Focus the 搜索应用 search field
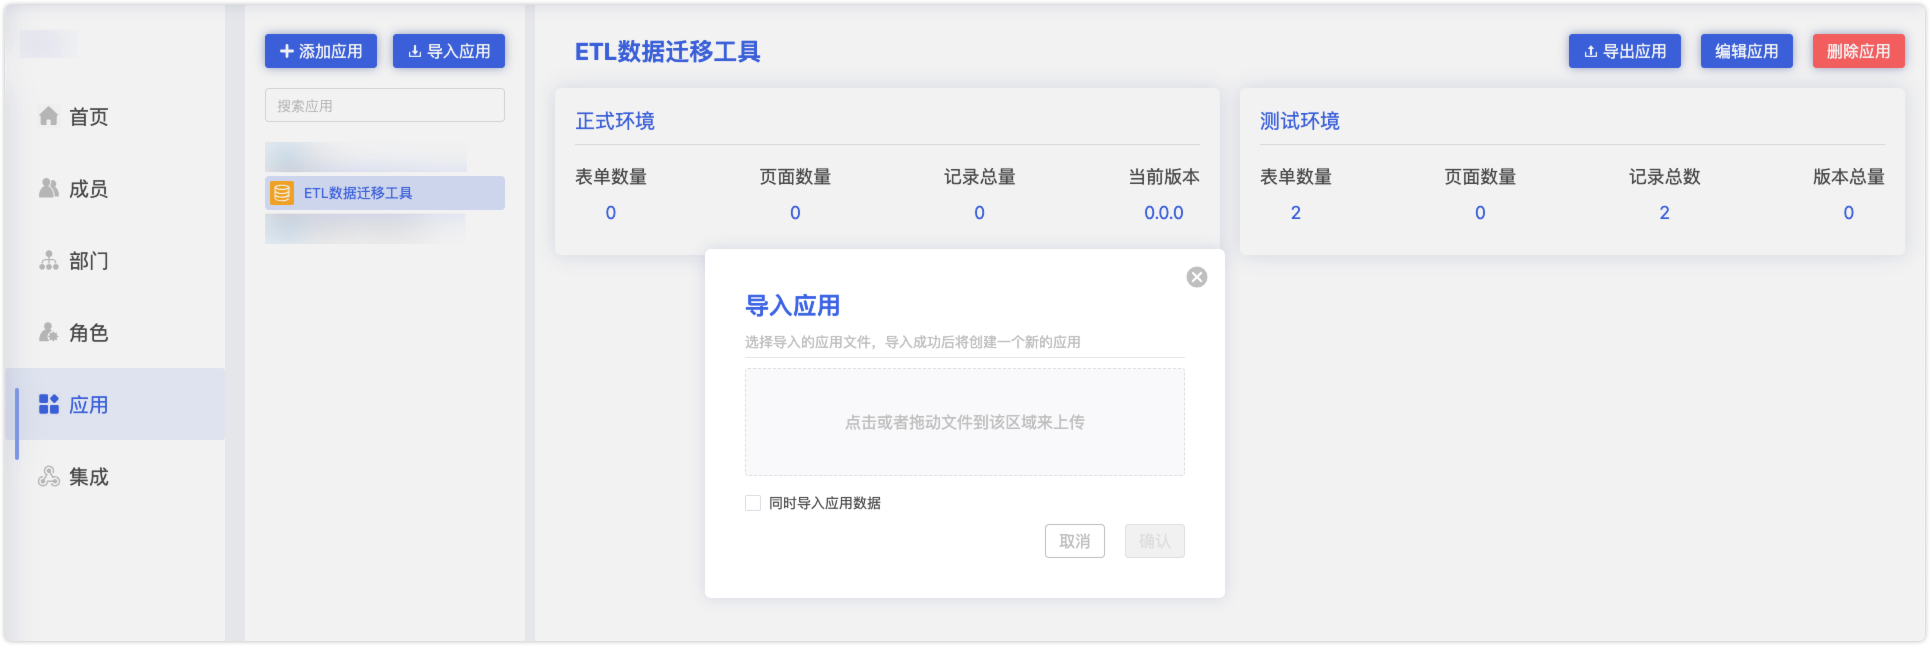Image resolution: width=1930 pixels, height=646 pixels. tap(384, 106)
